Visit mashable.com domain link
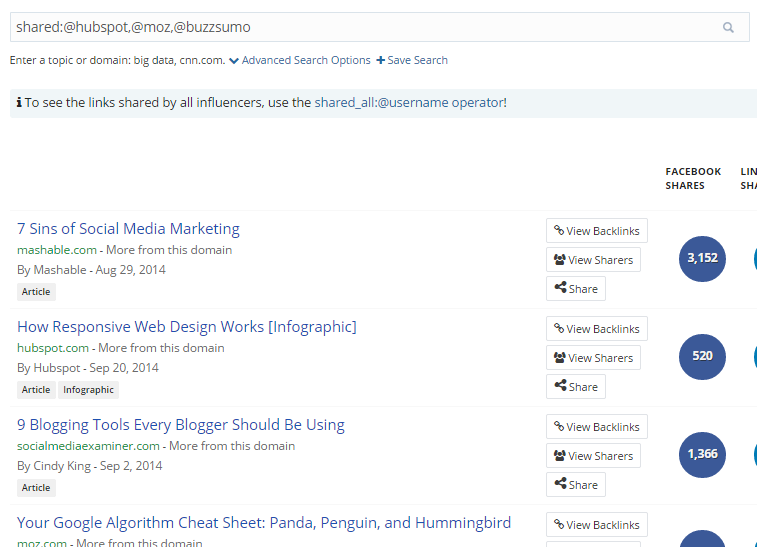The width and height of the screenshot is (757, 547). pyautogui.click(x=57, y=250)
